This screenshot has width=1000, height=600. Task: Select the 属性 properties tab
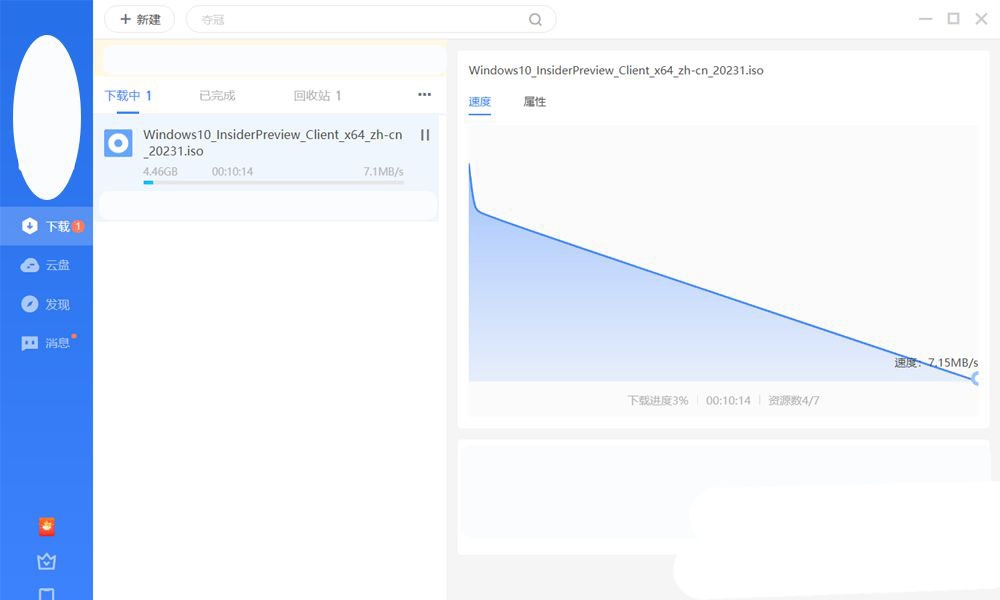[x=534, y=102]
